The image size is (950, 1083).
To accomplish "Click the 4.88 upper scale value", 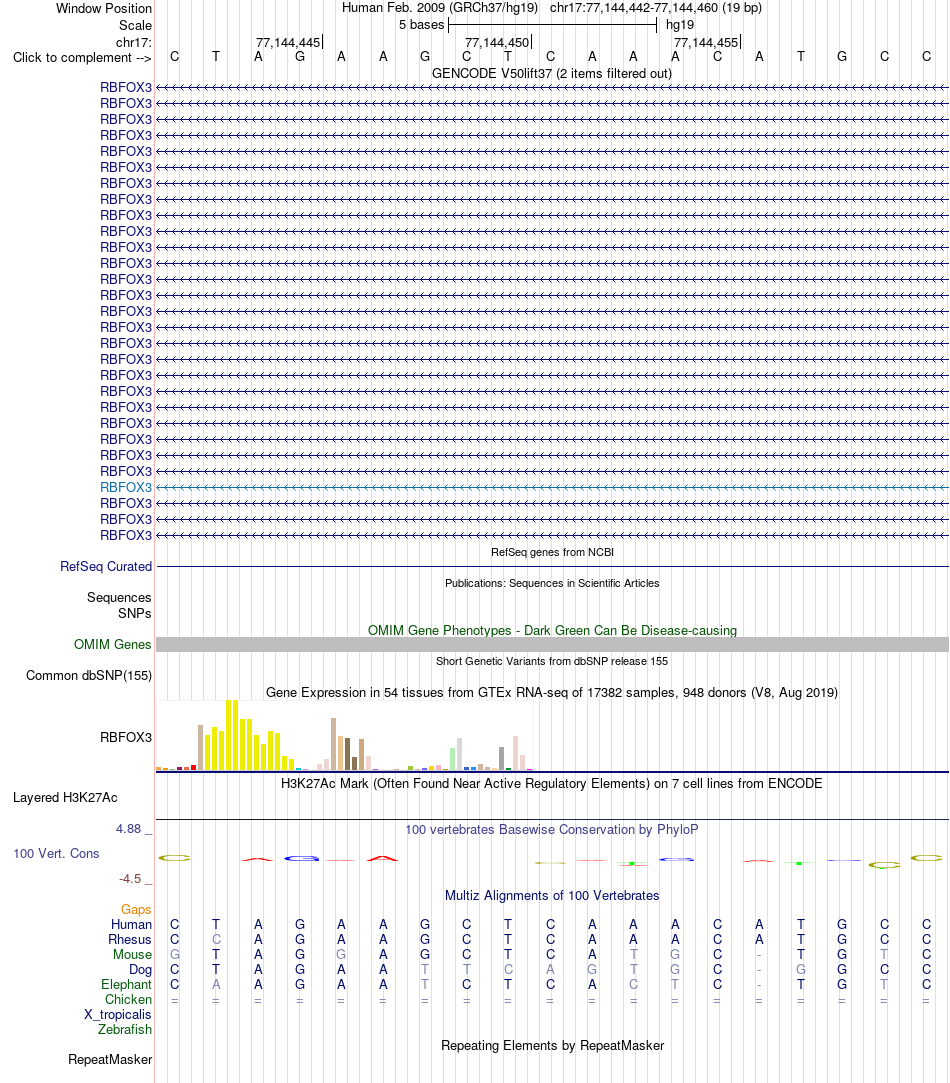I will 129,829.
